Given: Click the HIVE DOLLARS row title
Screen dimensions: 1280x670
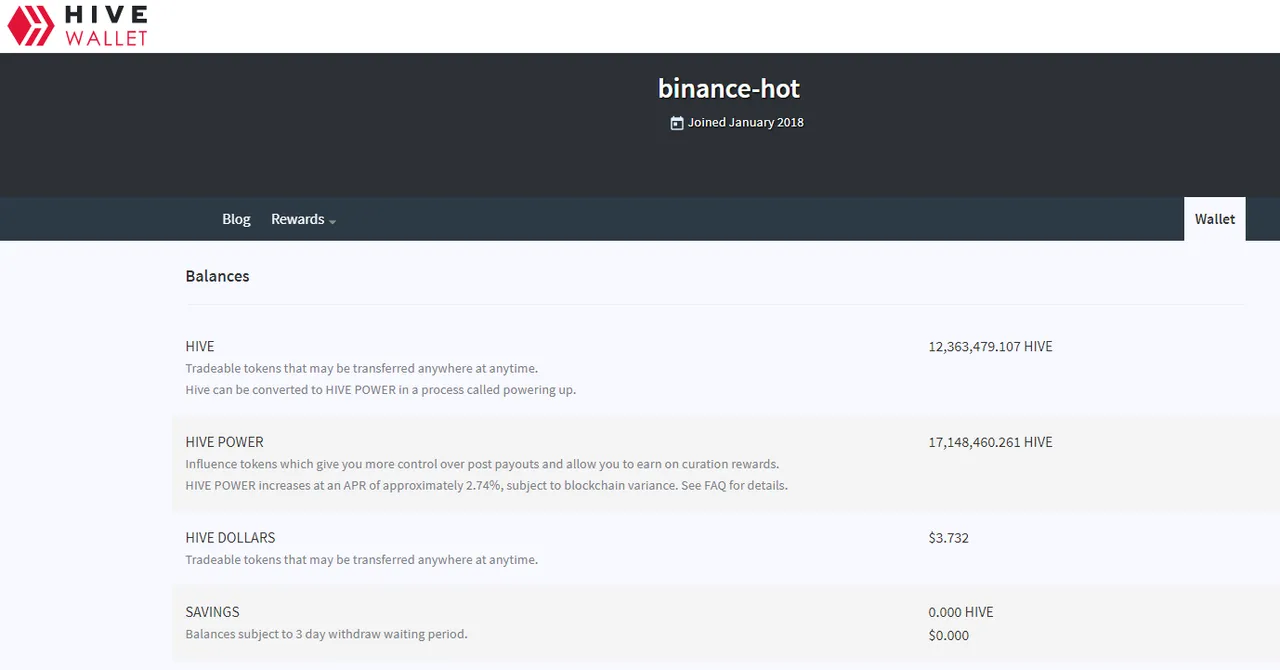Looking at the screenshot, I should click(x=230, y=538).
